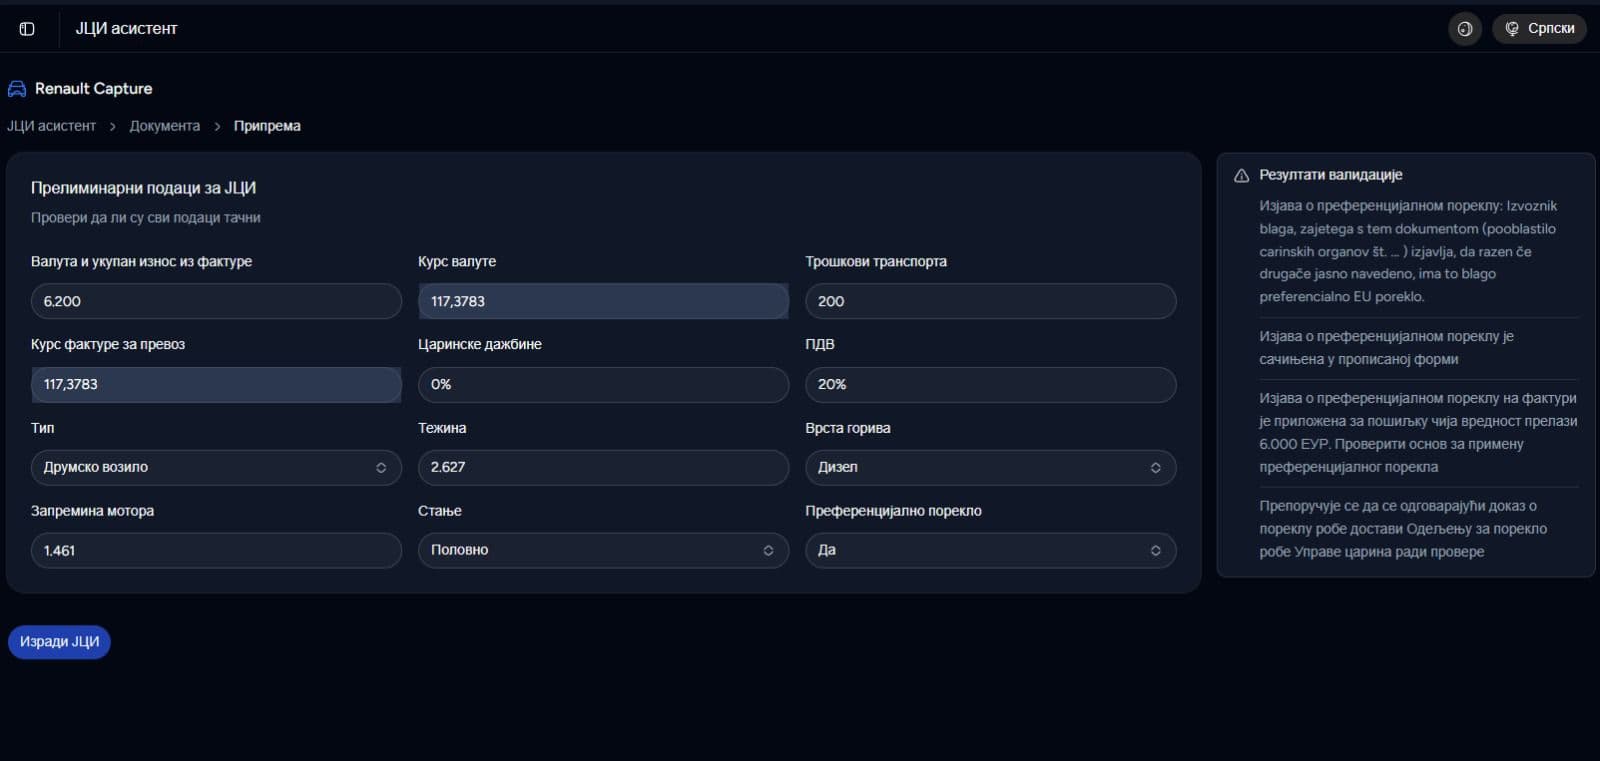
Task: Click the invoice amount field showing 6.200
Action: [216, 301]
